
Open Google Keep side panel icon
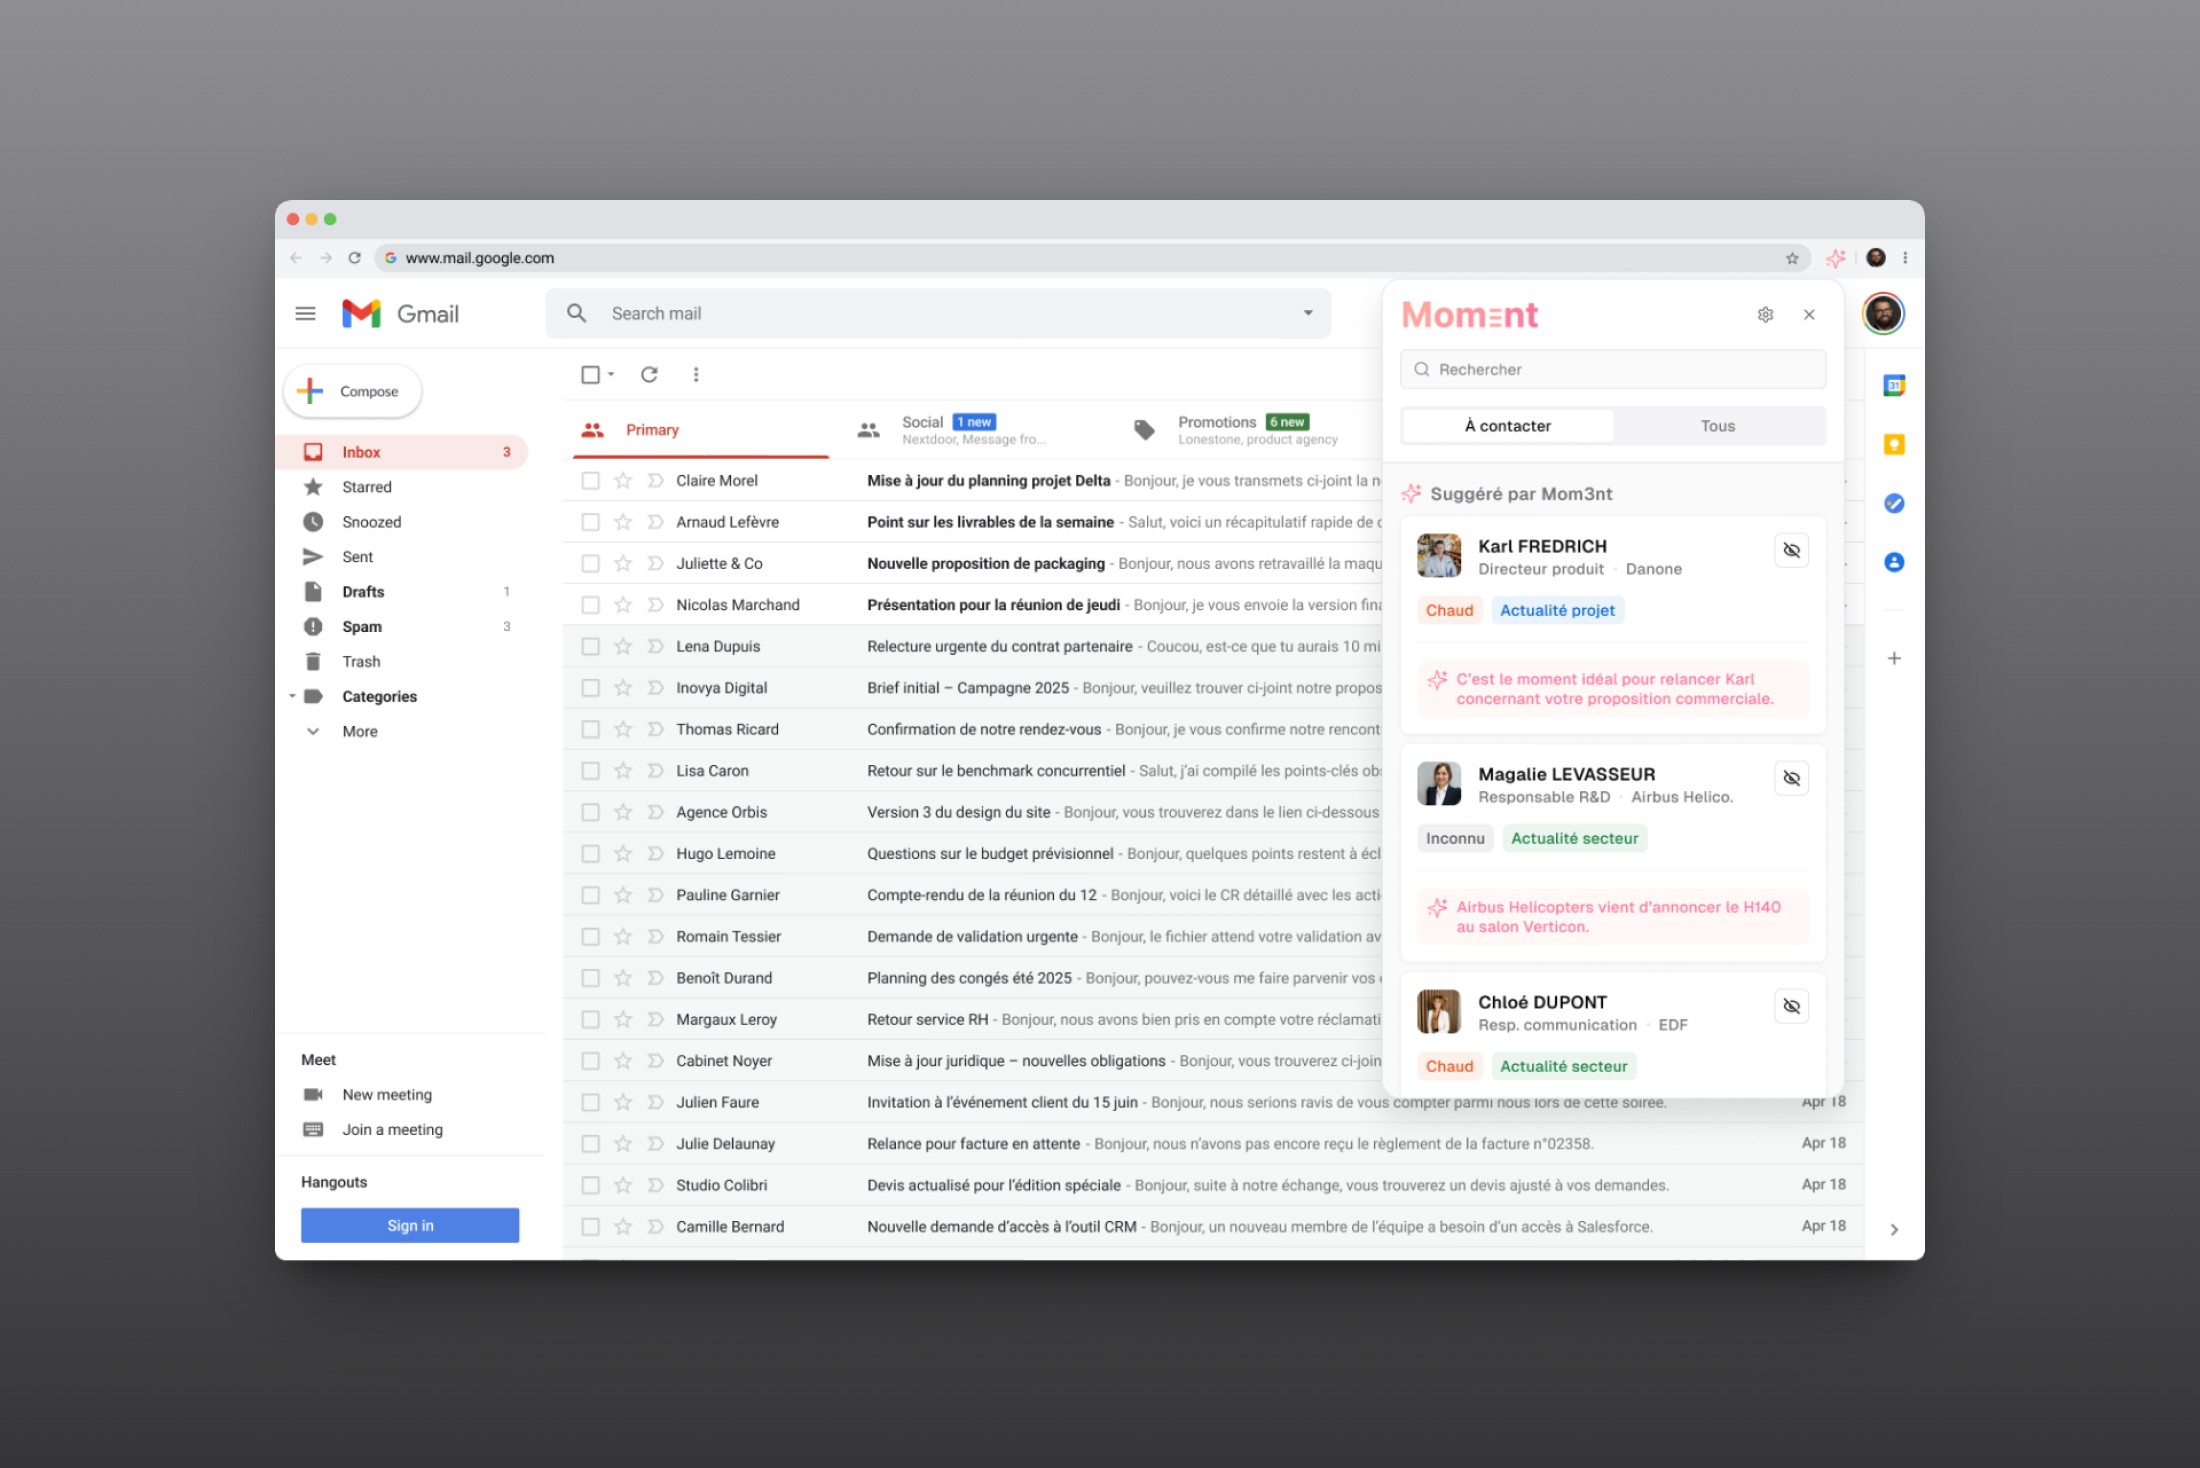coord(1893,445)
